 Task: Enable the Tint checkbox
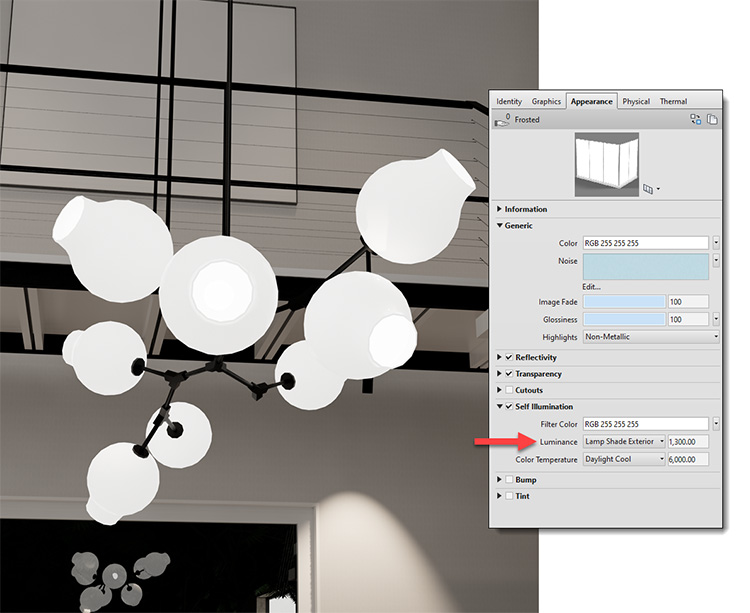click(509, 496)
